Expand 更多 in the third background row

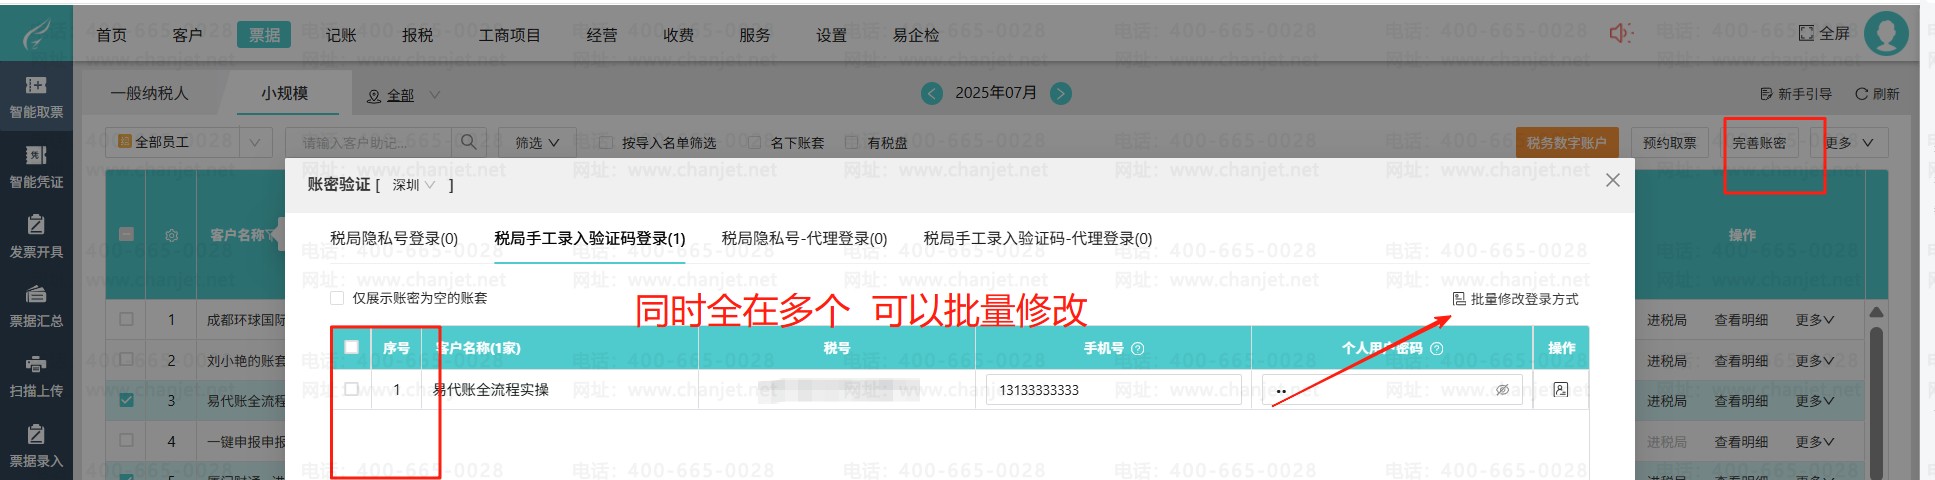coord(1814,401)
